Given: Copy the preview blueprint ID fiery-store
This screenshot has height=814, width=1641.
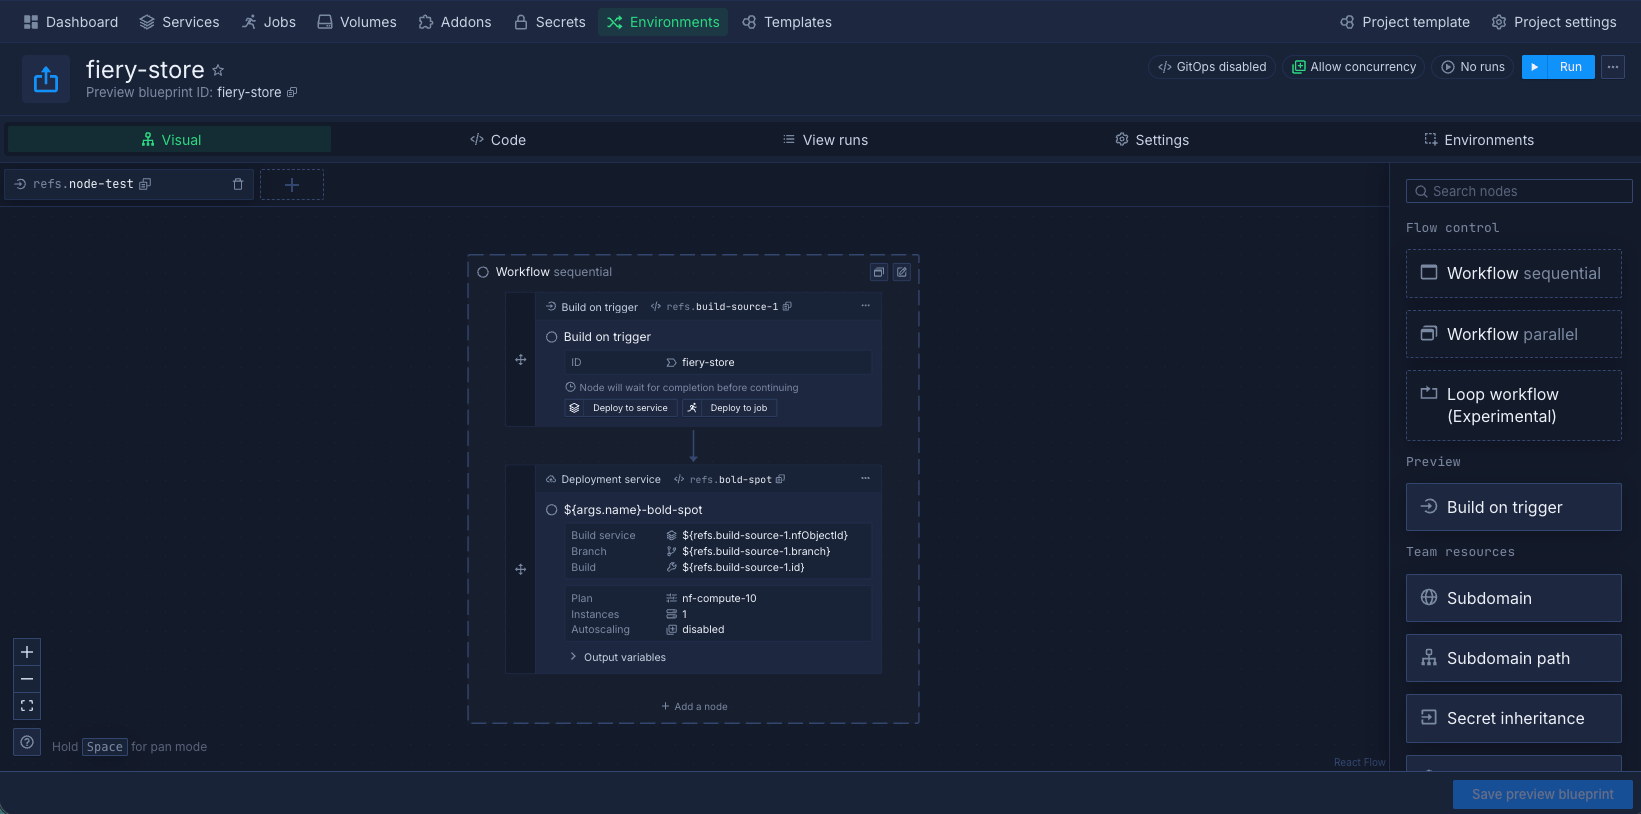Looking at the screenshot, I should tap(292, 92).
